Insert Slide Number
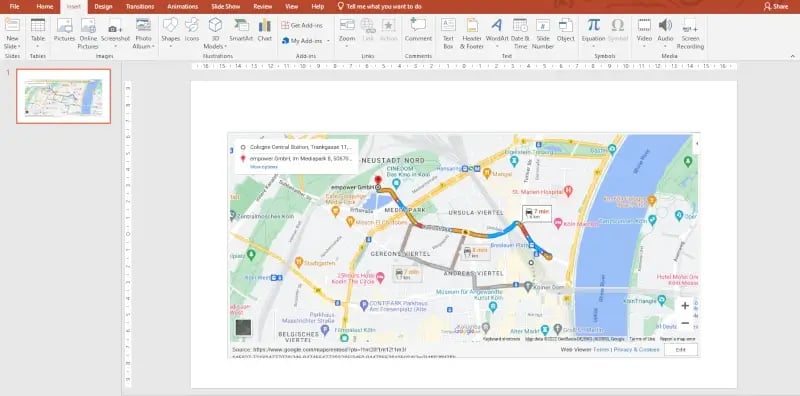This screenshot has height=396, width=800. coord(542,34)
